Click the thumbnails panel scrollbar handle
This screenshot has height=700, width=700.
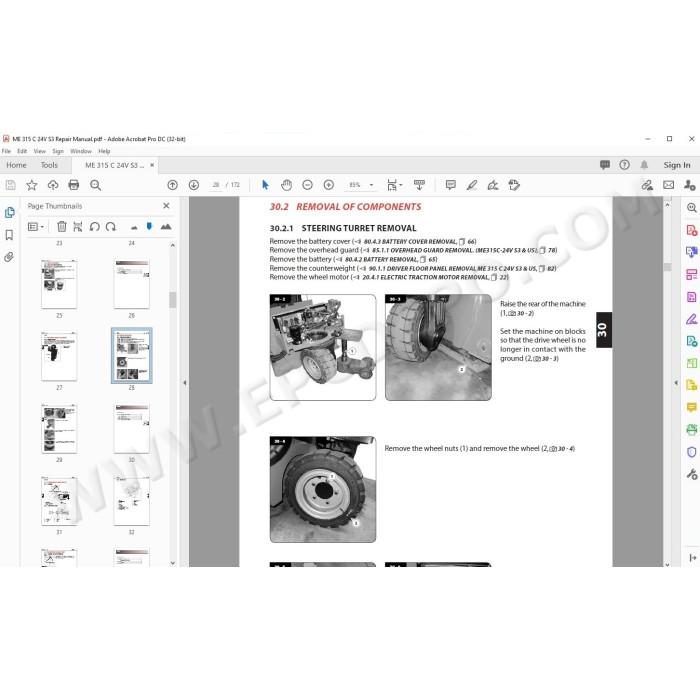173,300
